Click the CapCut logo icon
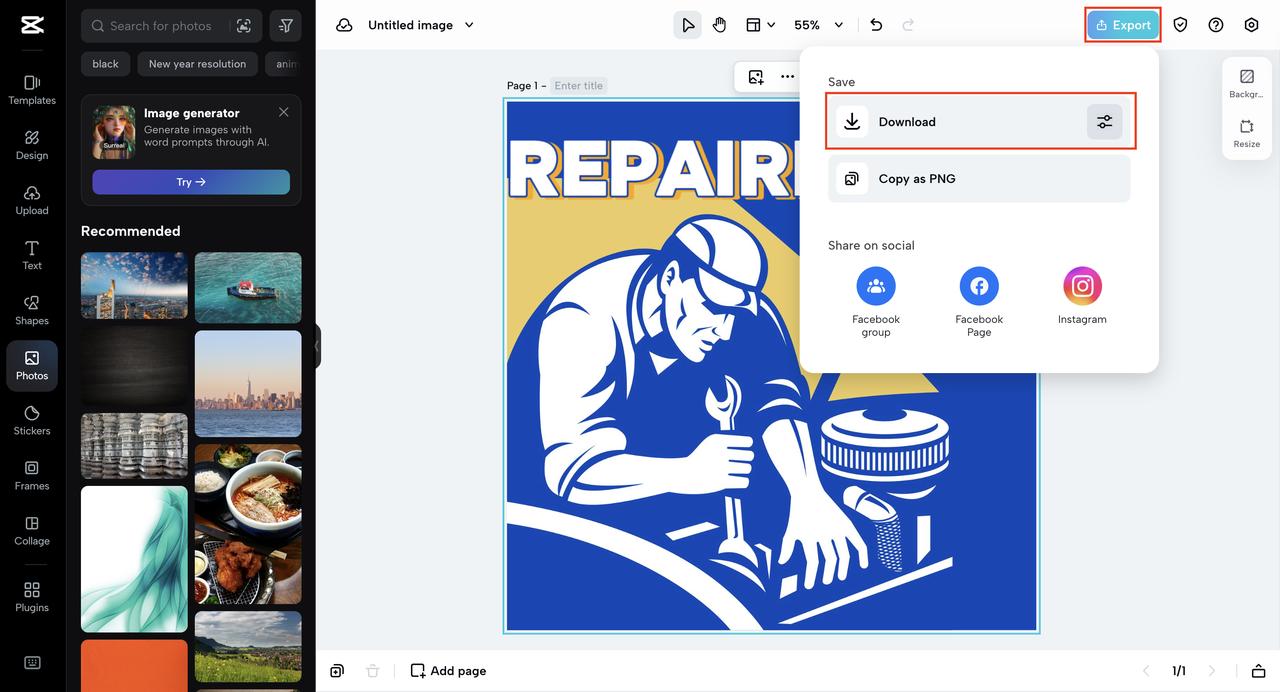This screenshot has height=692, width=1280. tap(32, 25)
